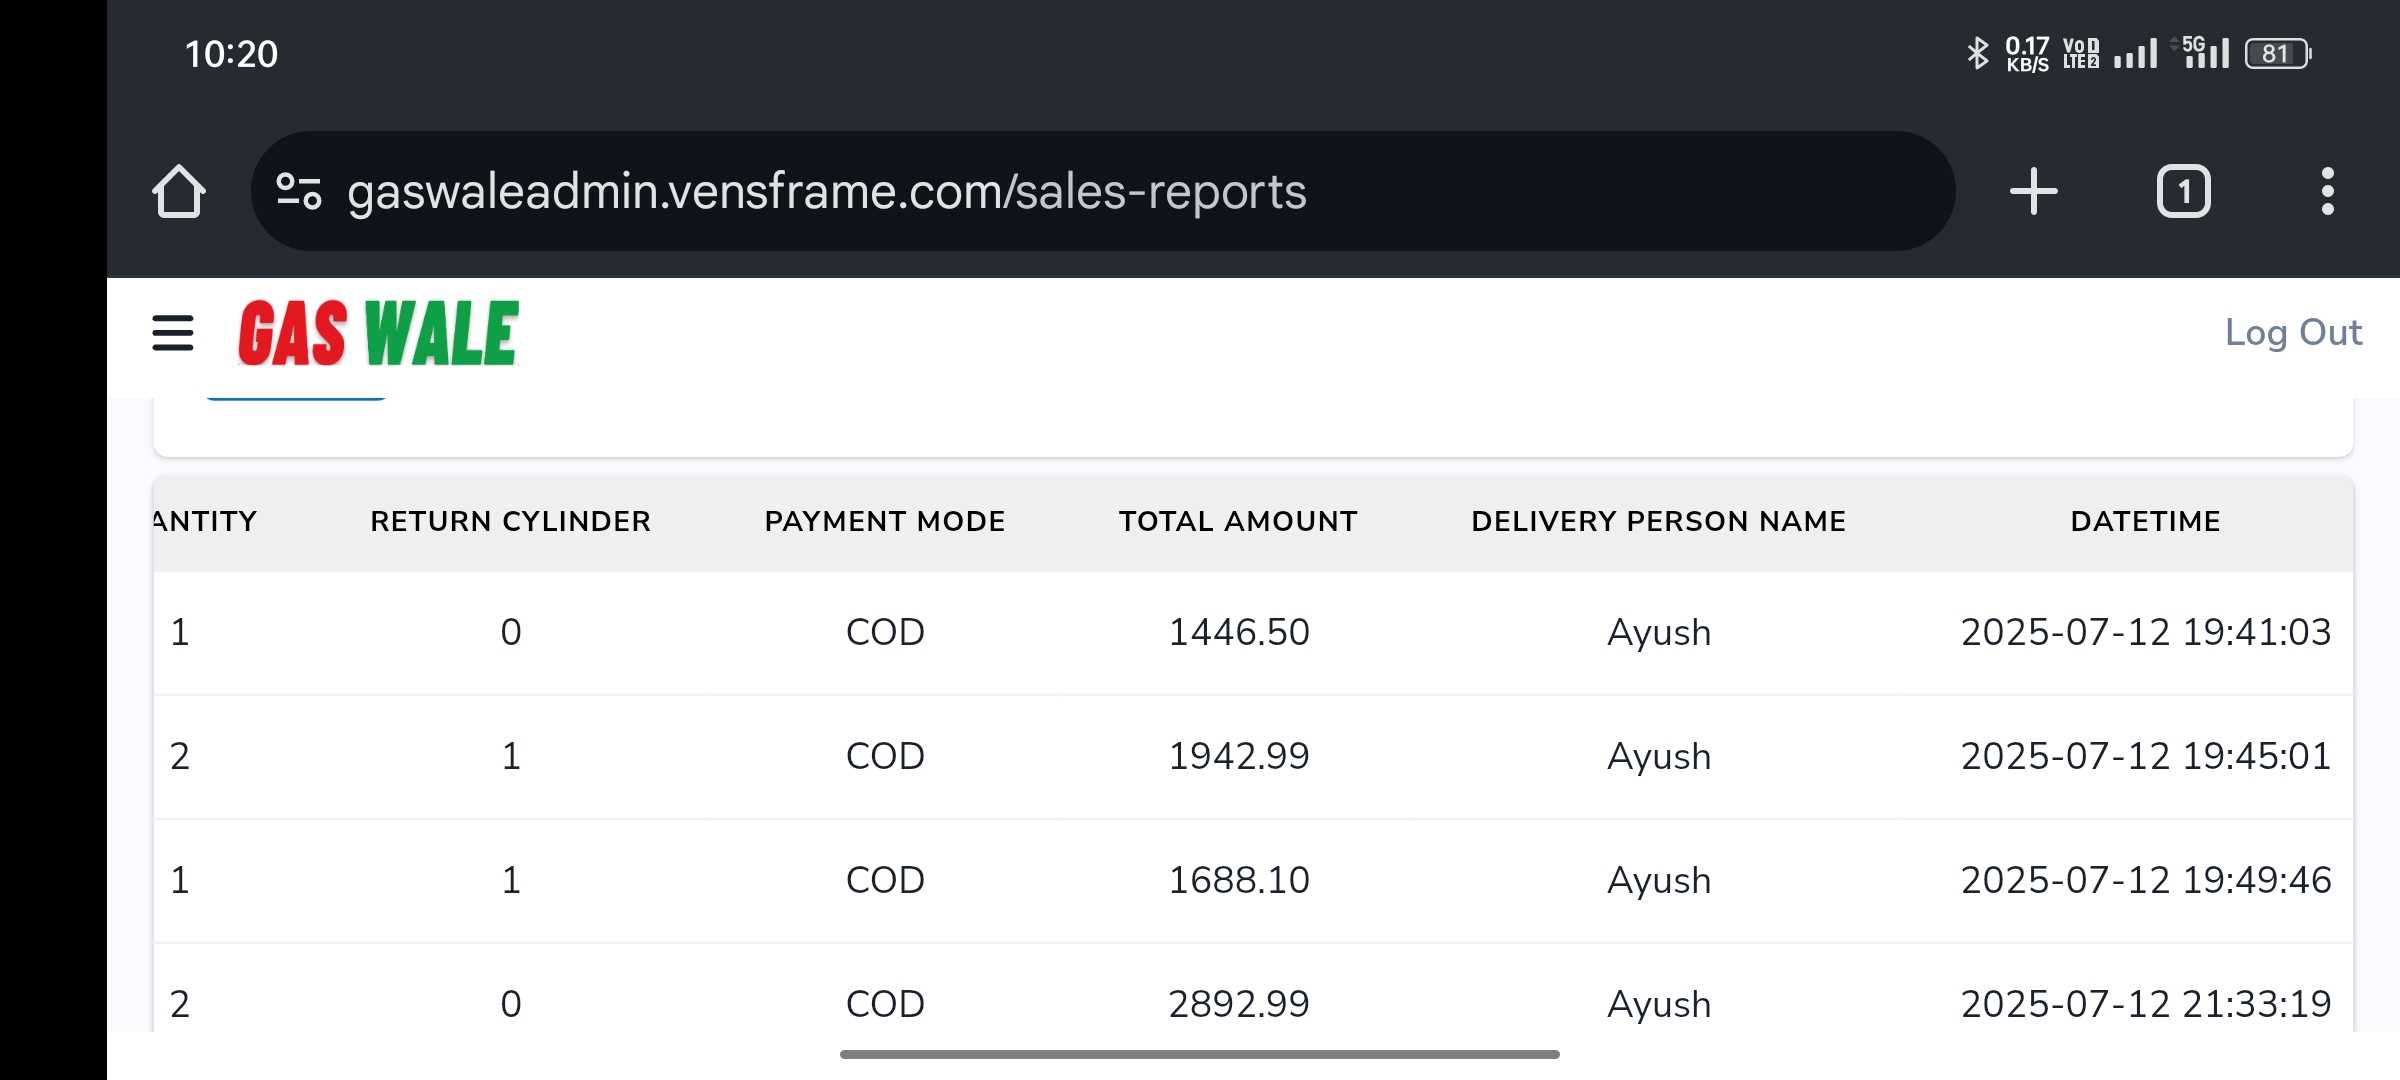Image resolution: width=2400 pixels, height=1080 pixels.
Task: Tap the battery status indicator
Action: point(2276,54)
